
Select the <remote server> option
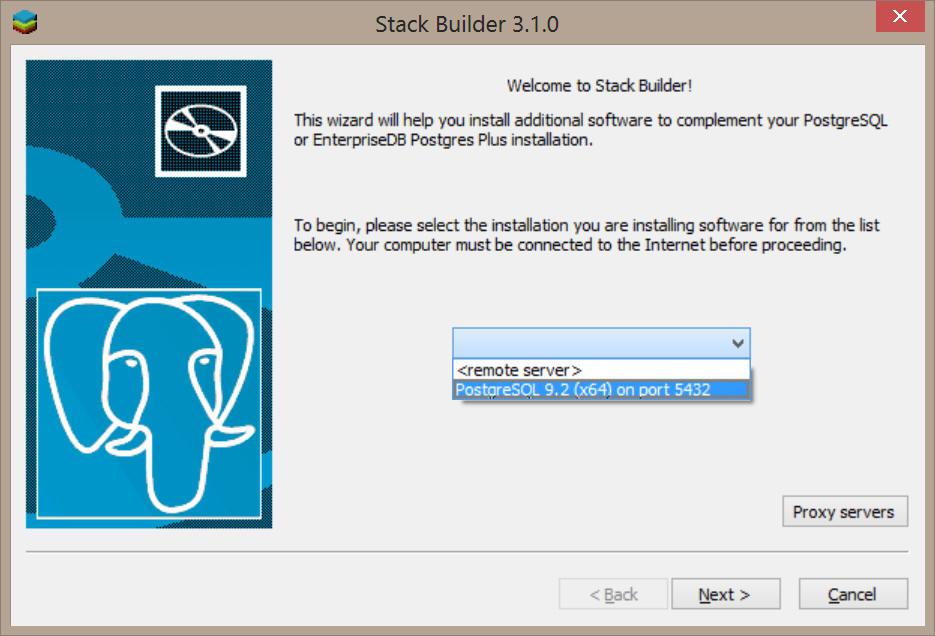[601, 370]
